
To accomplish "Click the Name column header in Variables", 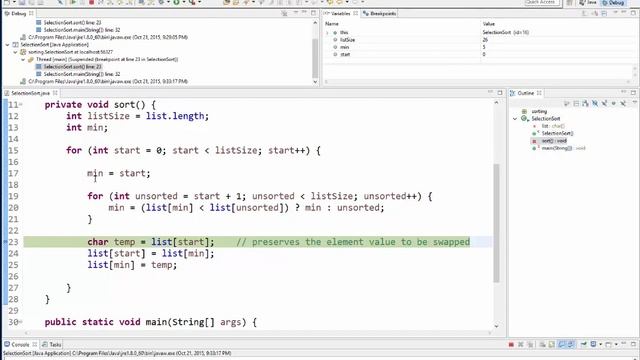I will [x=331, y=24].
